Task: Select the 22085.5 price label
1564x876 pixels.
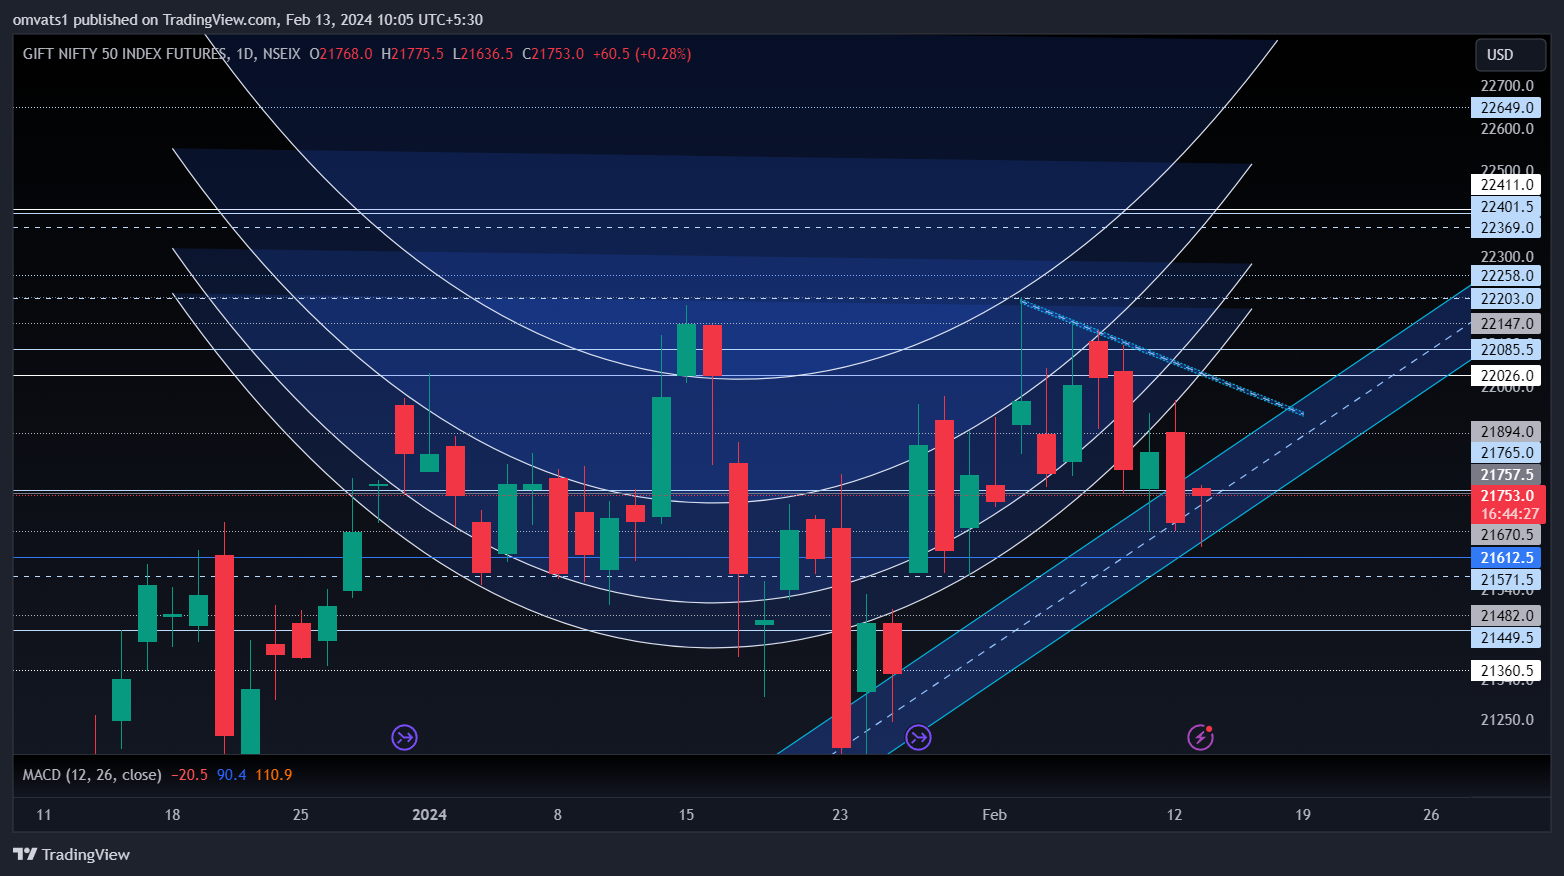Action: pos(1506,350)
